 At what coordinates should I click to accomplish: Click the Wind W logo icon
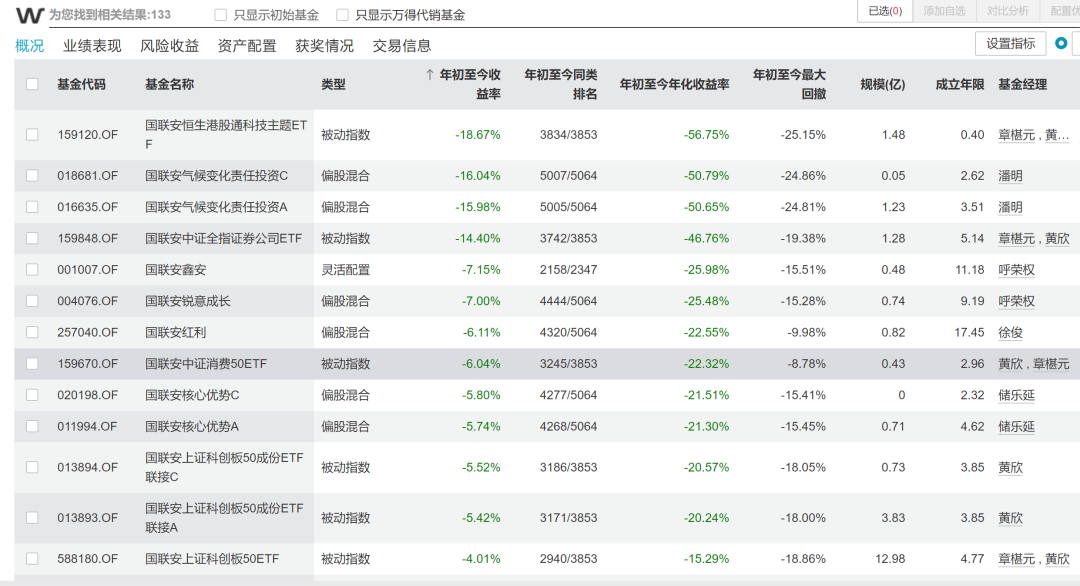click(30, 14)
